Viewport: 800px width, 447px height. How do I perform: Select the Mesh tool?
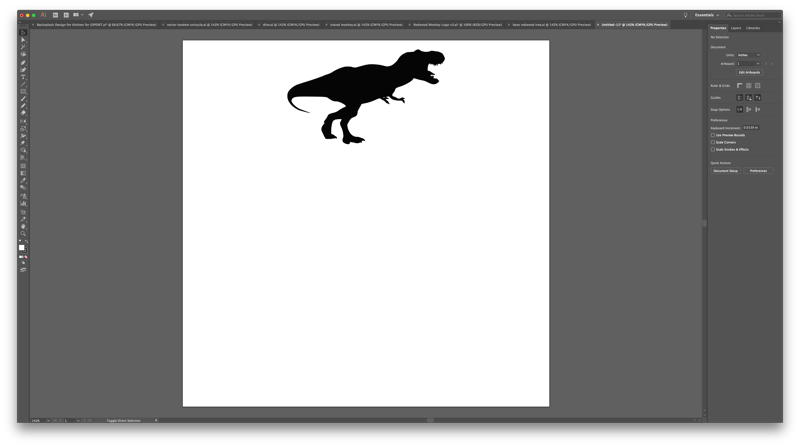point(23,166)
